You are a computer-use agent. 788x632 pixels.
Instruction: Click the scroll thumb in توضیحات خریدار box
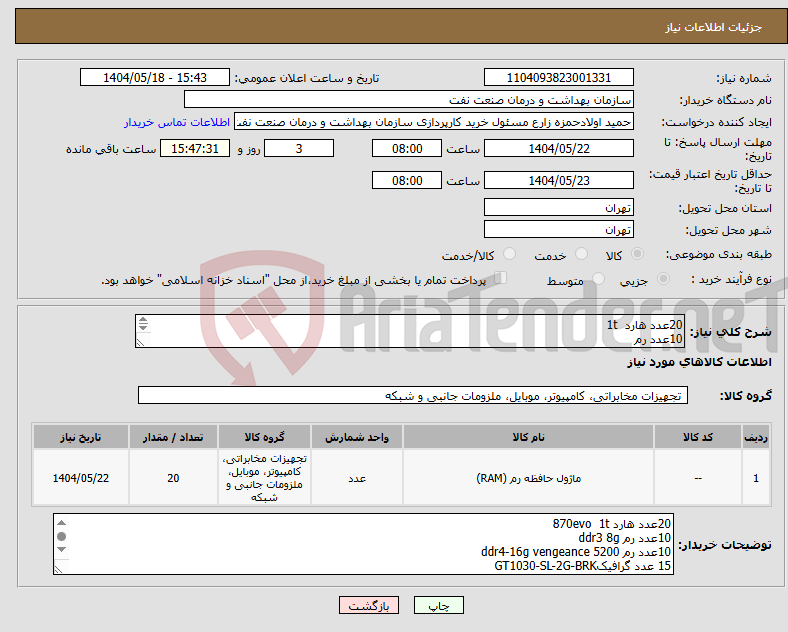[x=61, y=536]
